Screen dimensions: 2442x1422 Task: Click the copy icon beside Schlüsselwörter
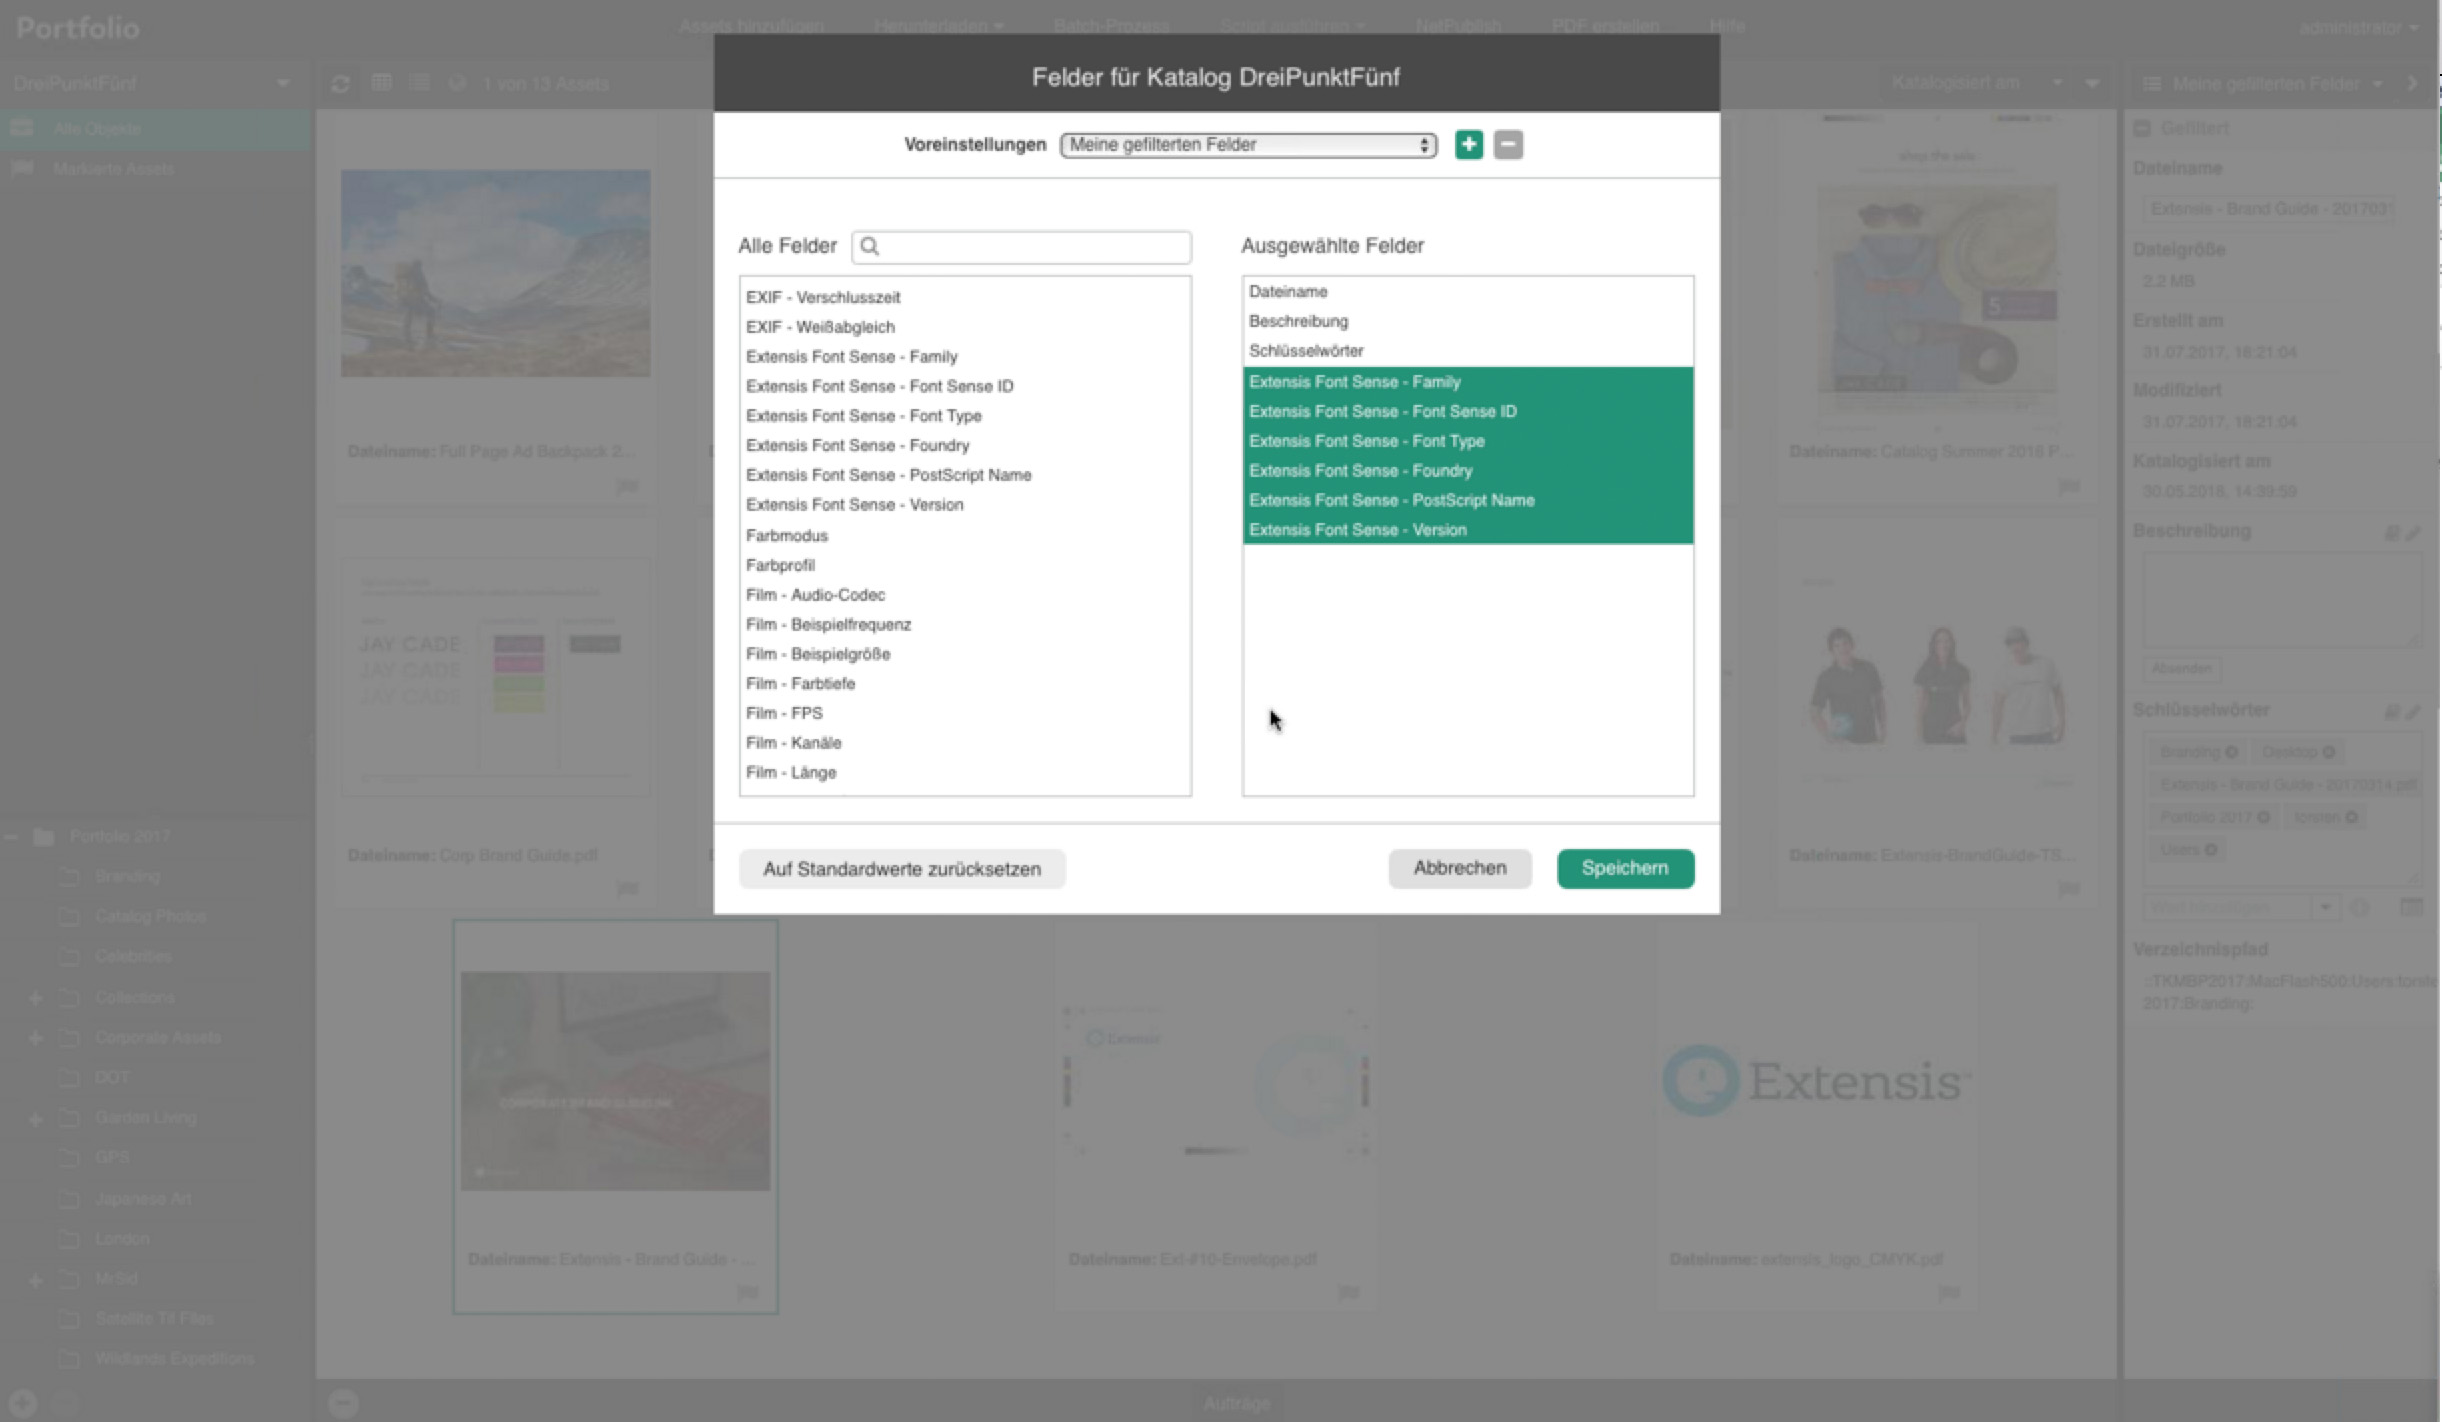2392,711
